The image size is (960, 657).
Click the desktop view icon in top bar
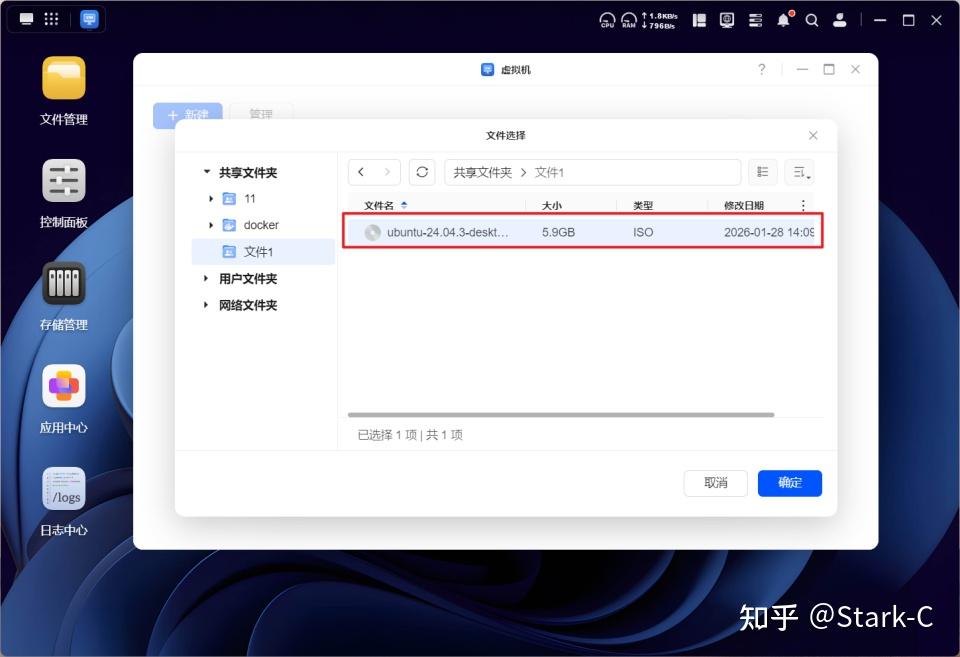point(26,20)
